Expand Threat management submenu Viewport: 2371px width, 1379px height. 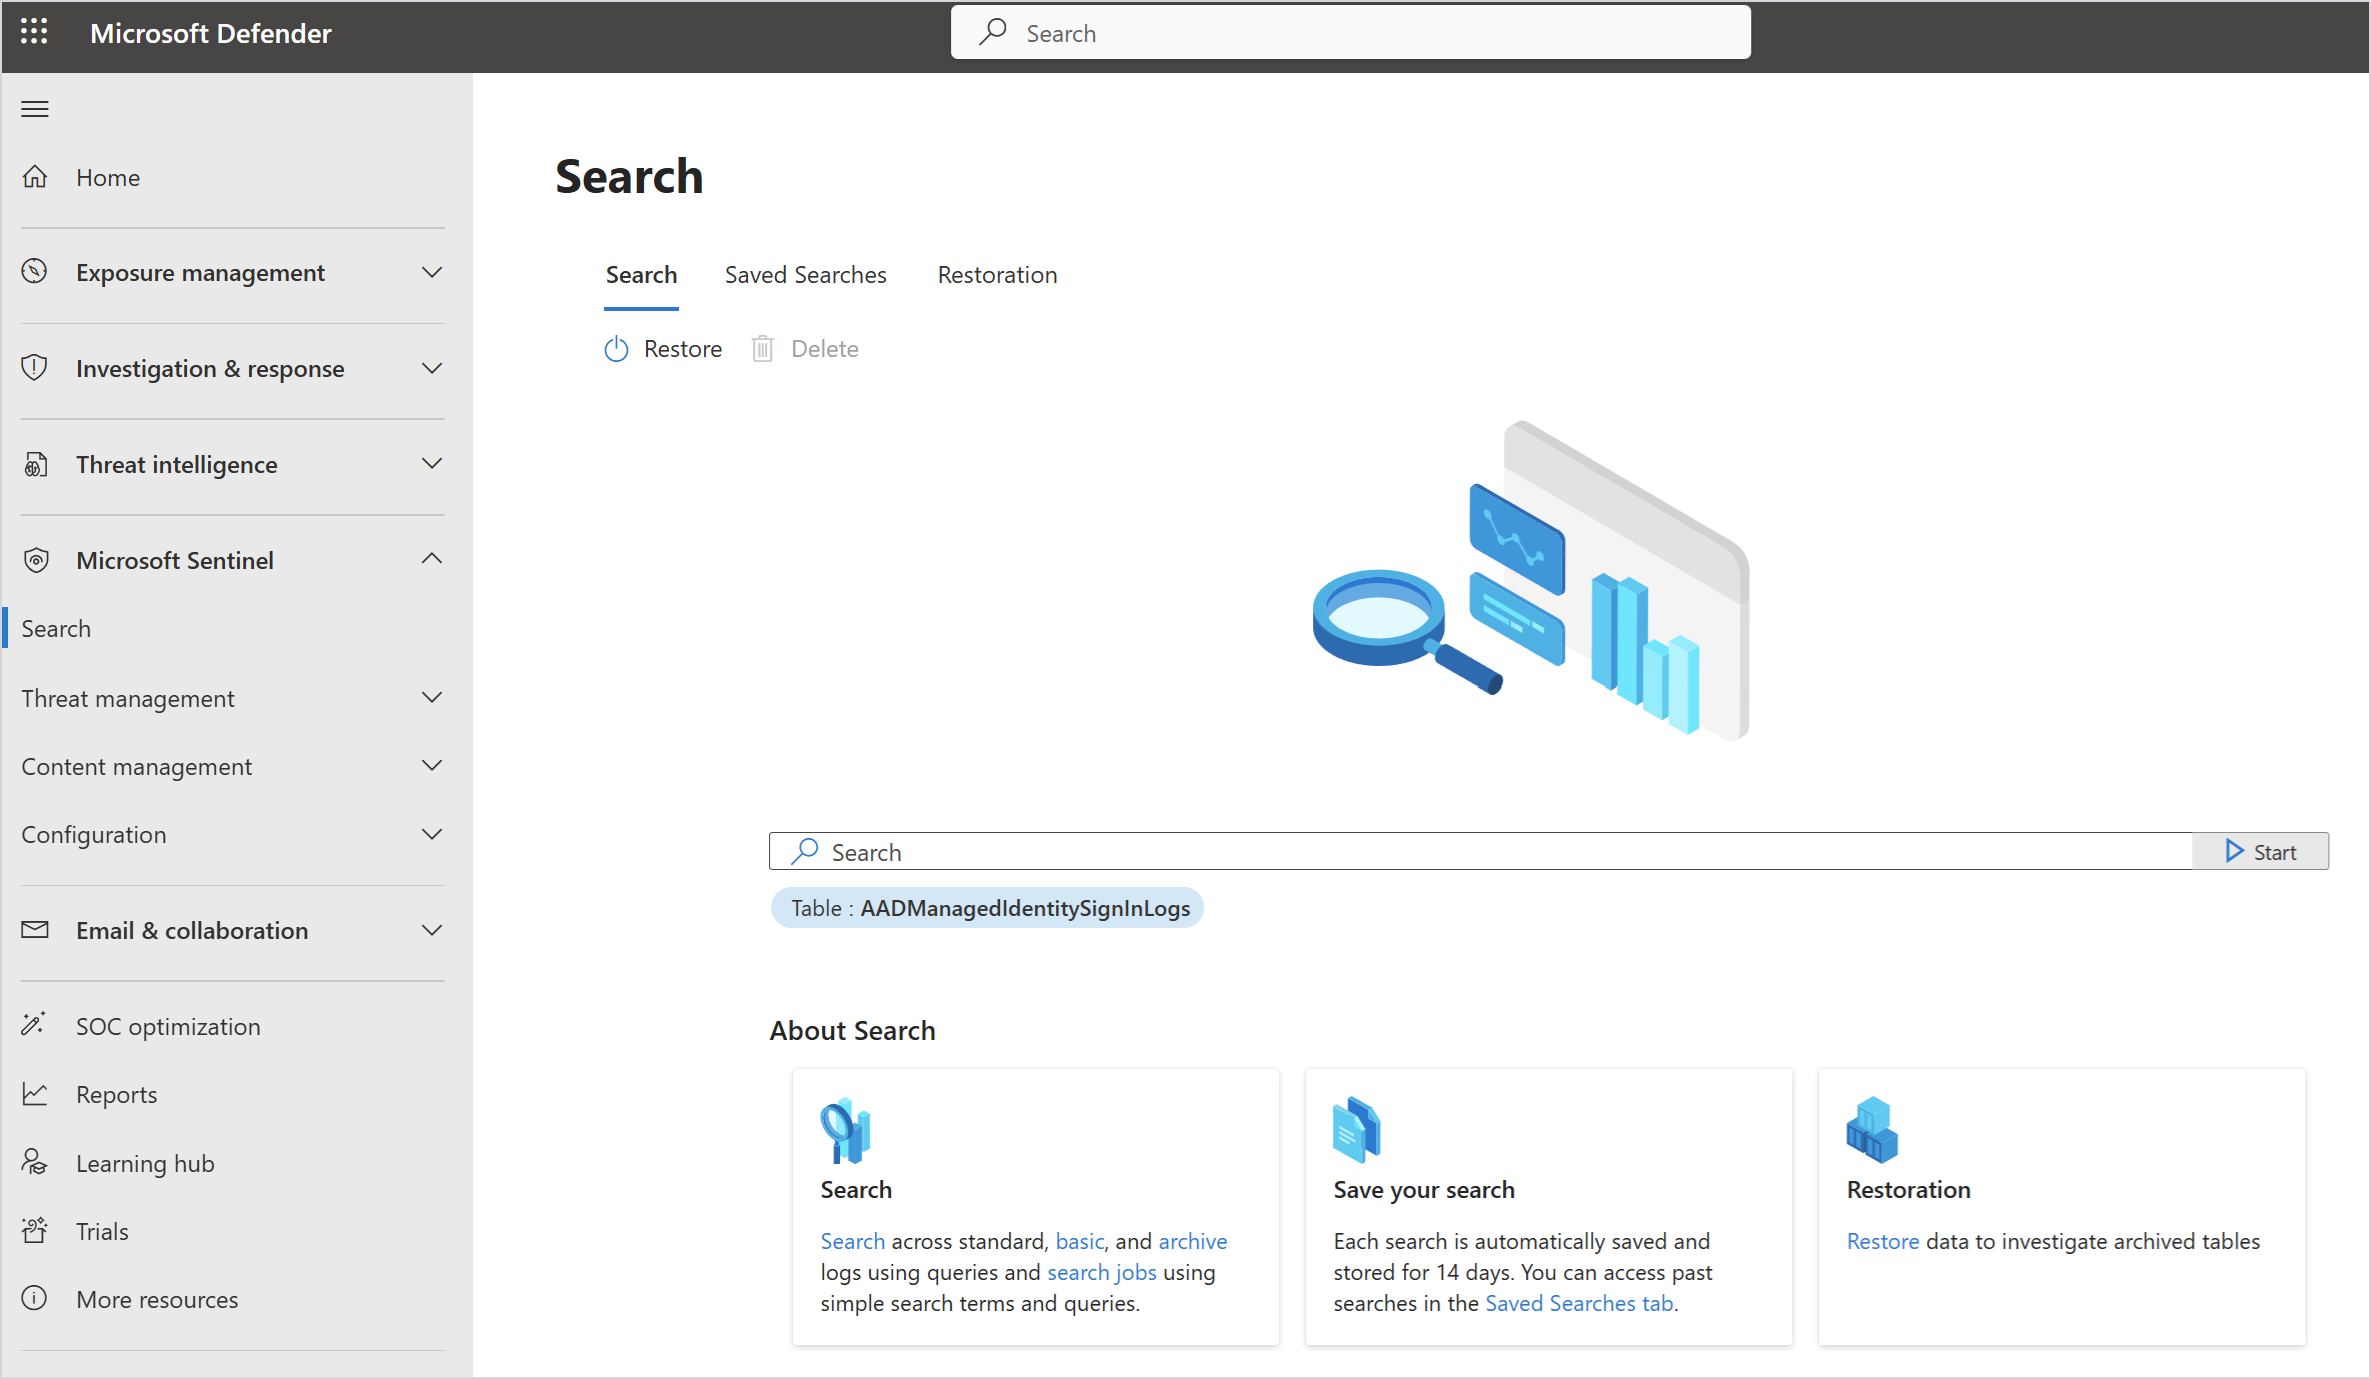[431, 698]
